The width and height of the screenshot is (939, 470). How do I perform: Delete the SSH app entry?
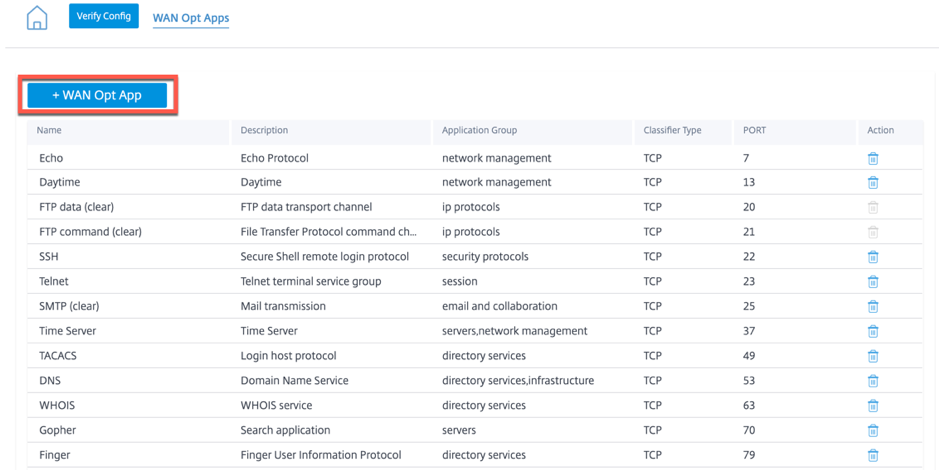click(x=873, y=257)
